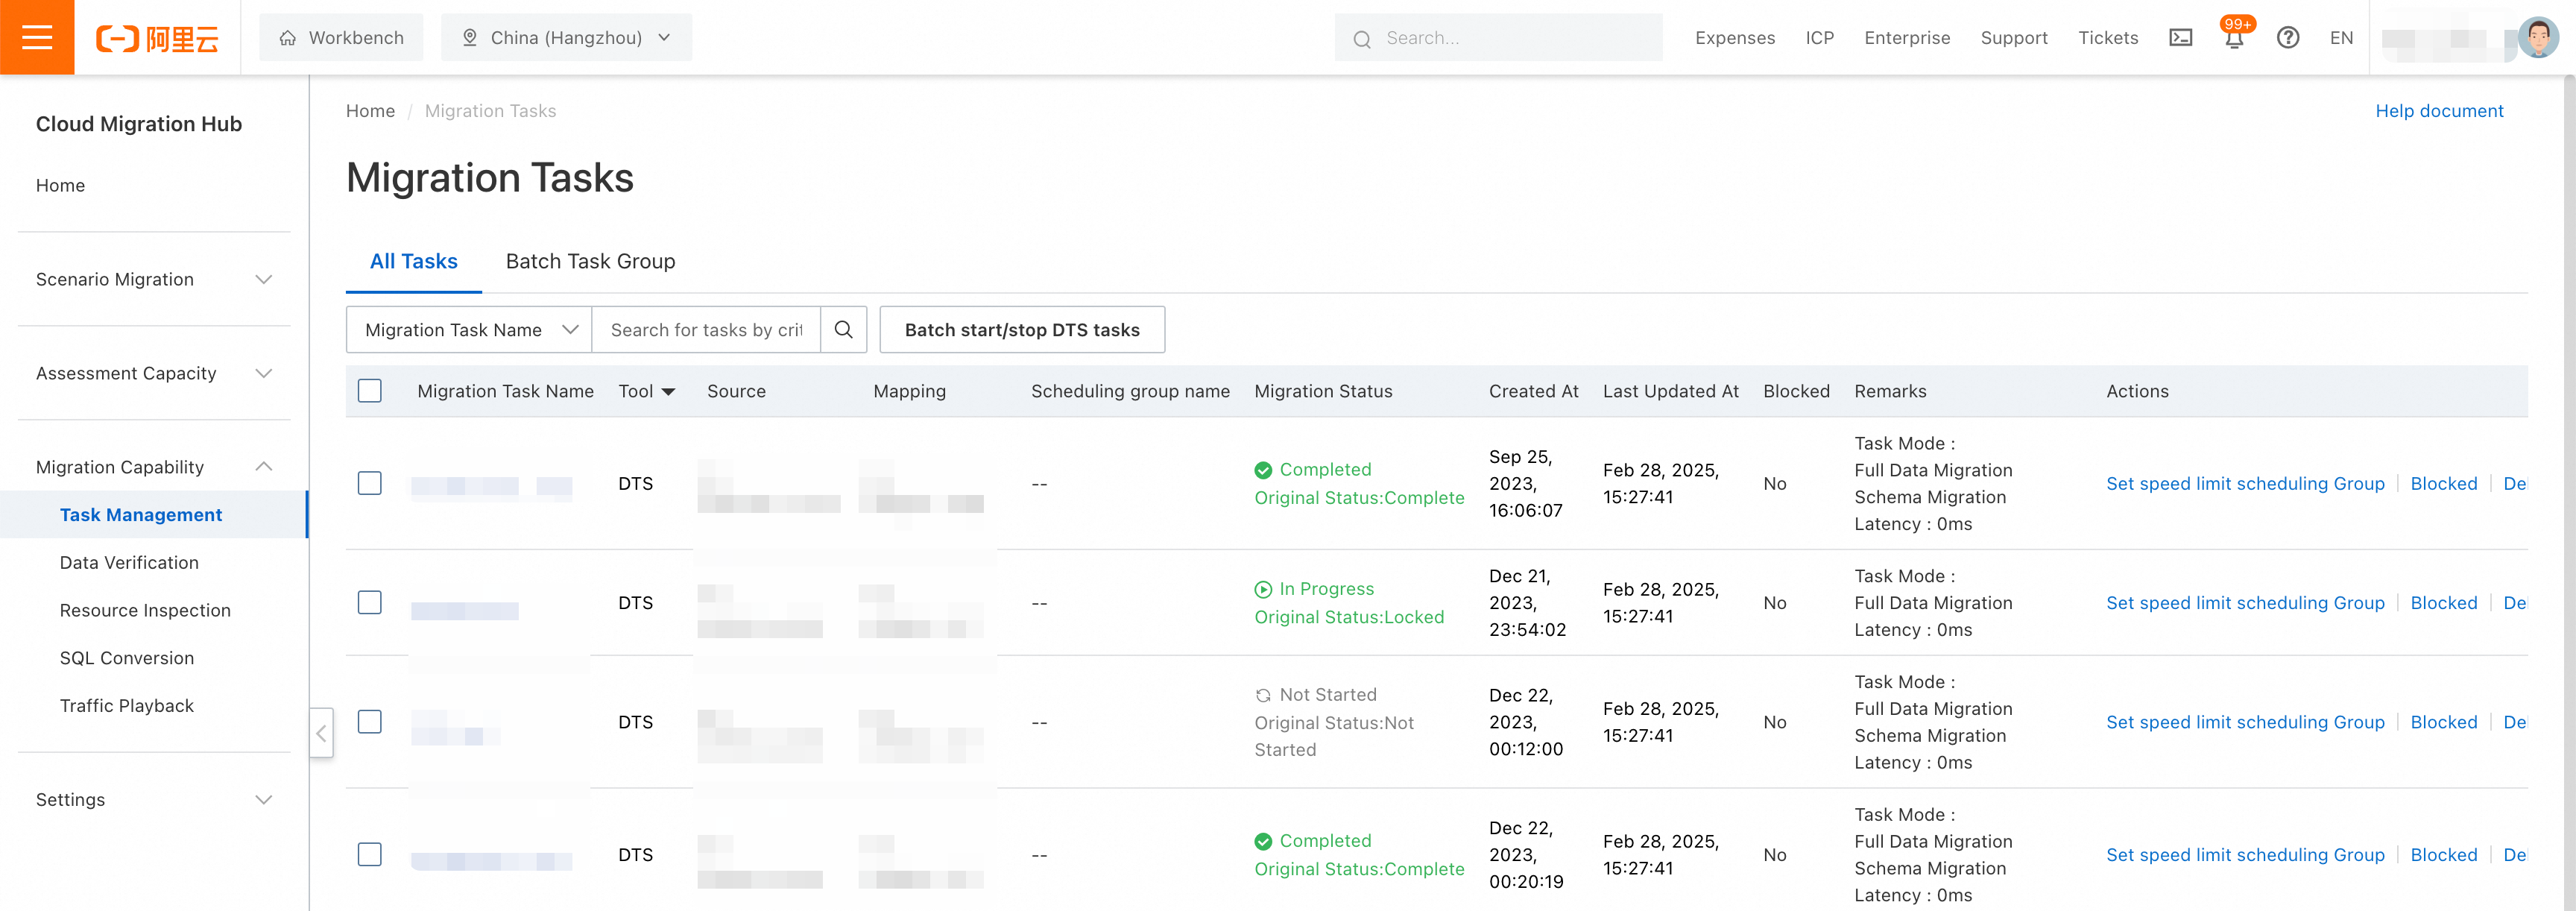Open Data Verification in sidebar
The height and width of the screenshot is (911, 2576).
[129, 563]
